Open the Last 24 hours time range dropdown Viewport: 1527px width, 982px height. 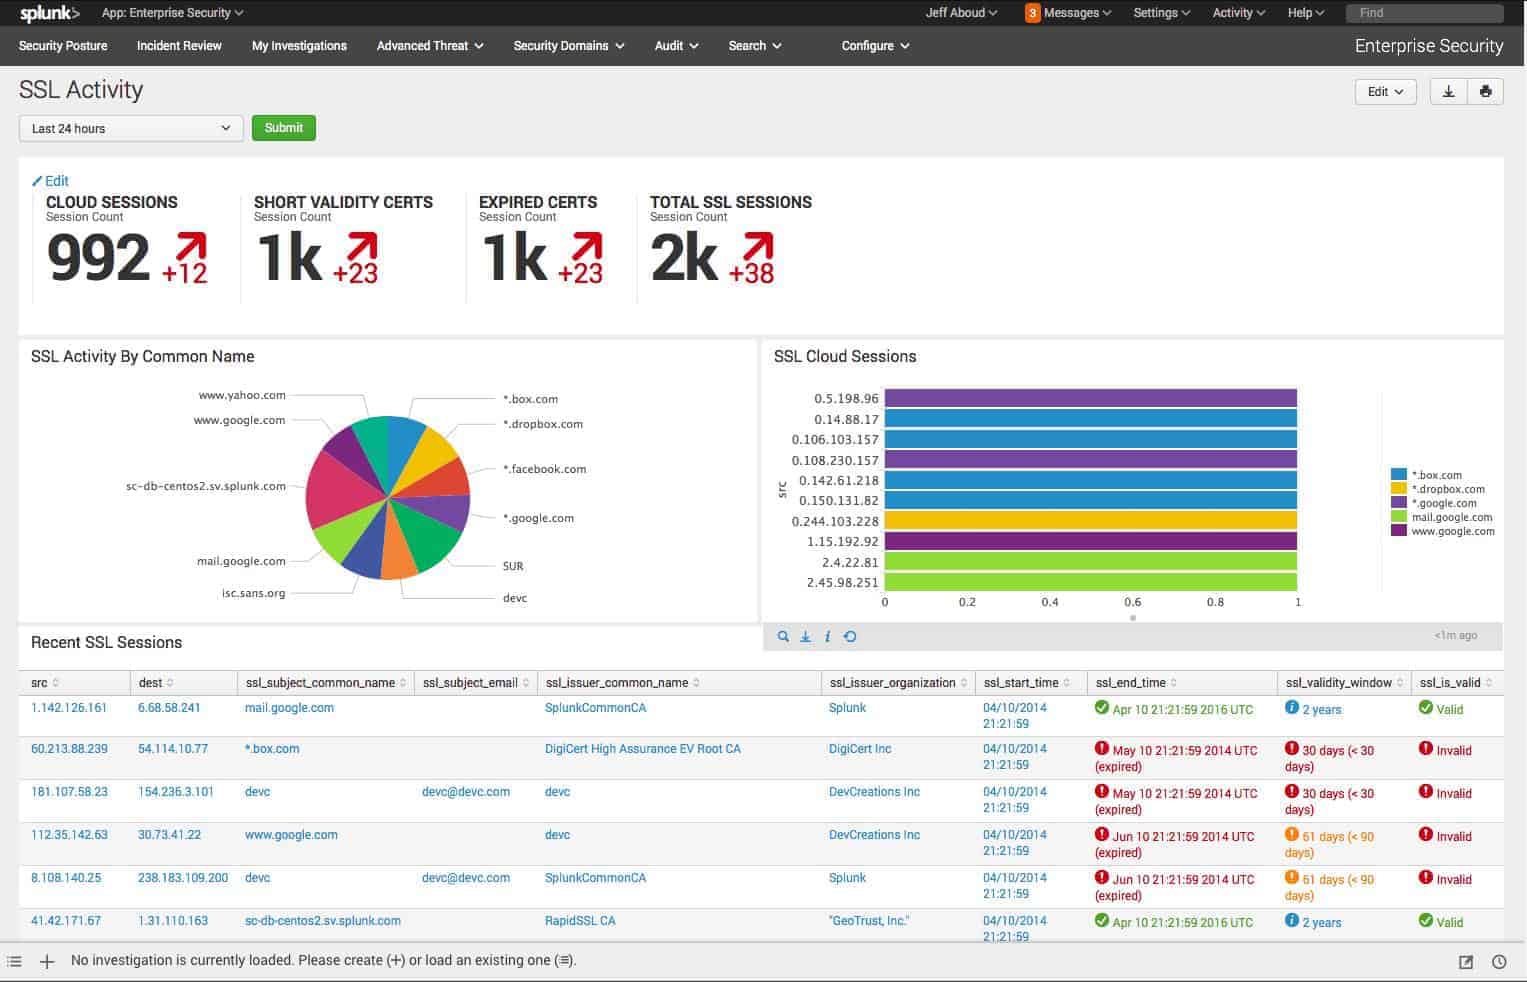tap(131, 128)
